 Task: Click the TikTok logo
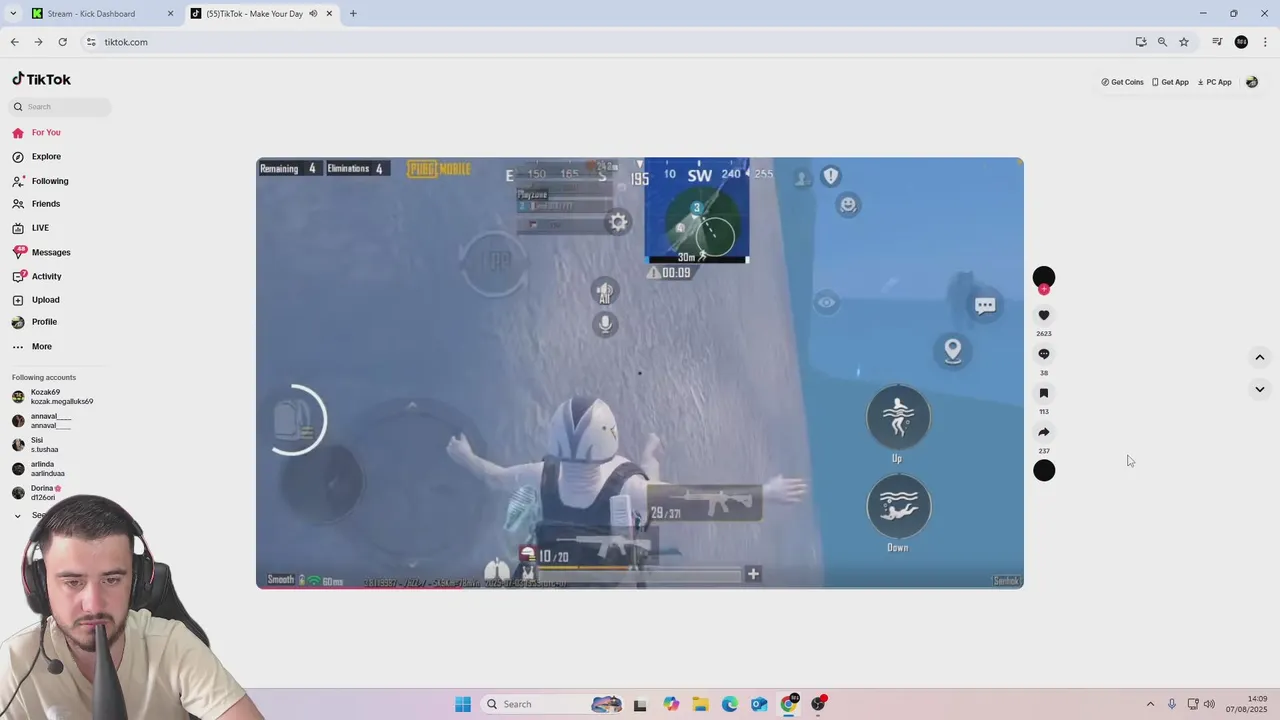(41, 79)
